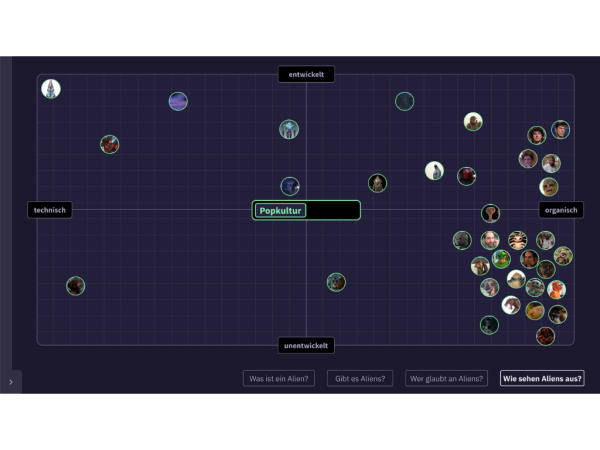Select the E.T. alien thumbnail on the axis
Image resolution: width=600 pixels, height=450 pixels.
(x=491, y=213)
